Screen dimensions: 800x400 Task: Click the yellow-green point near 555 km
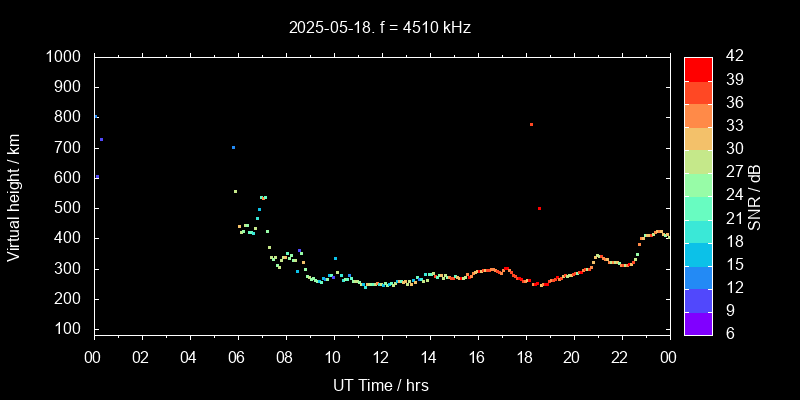click(235, 191)
